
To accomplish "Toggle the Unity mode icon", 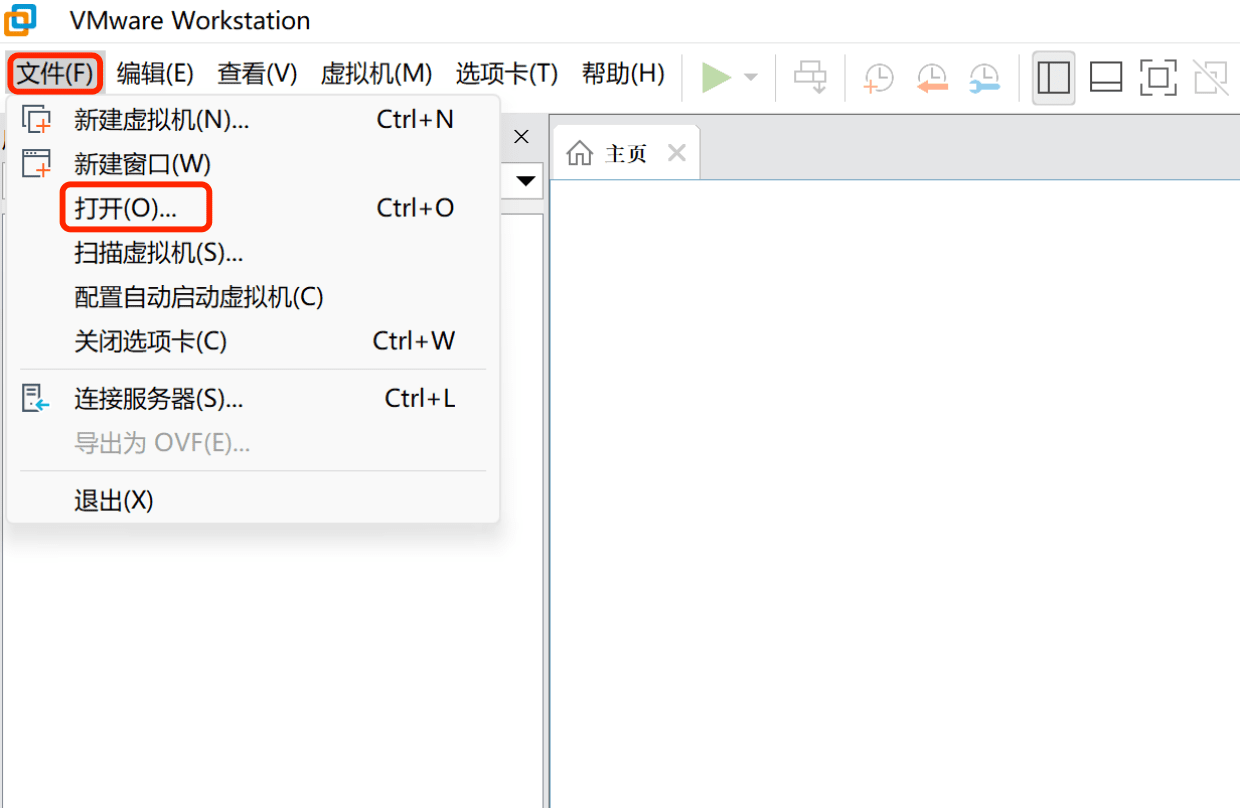I will click(1210, 78).
